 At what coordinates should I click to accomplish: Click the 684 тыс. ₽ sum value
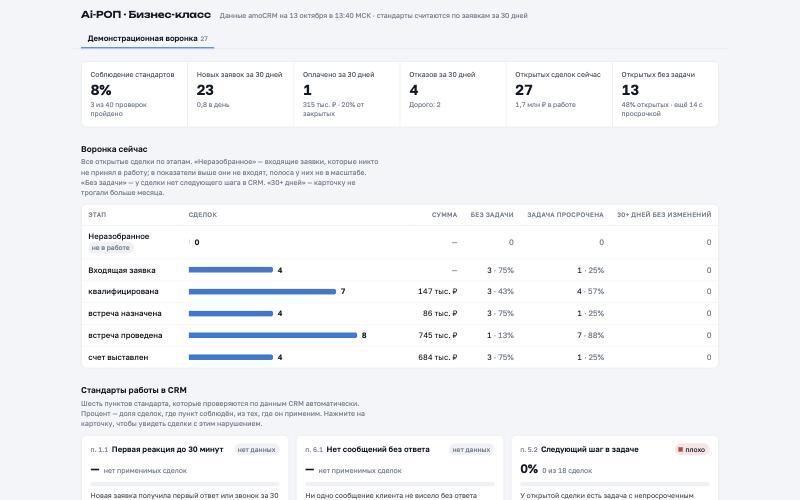coord(437,357)
